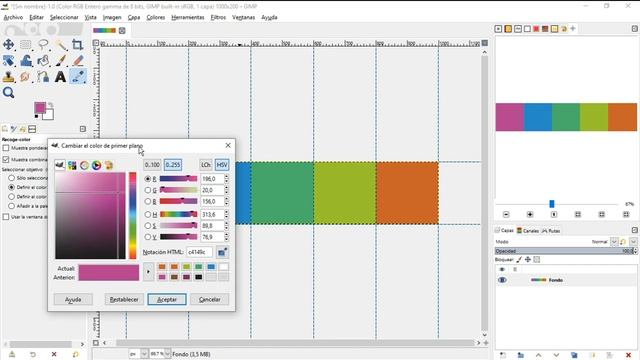Image resolution: width=640 pixels, height=360 pixels.
Task: Open the Colores menu
Action: 156,17
